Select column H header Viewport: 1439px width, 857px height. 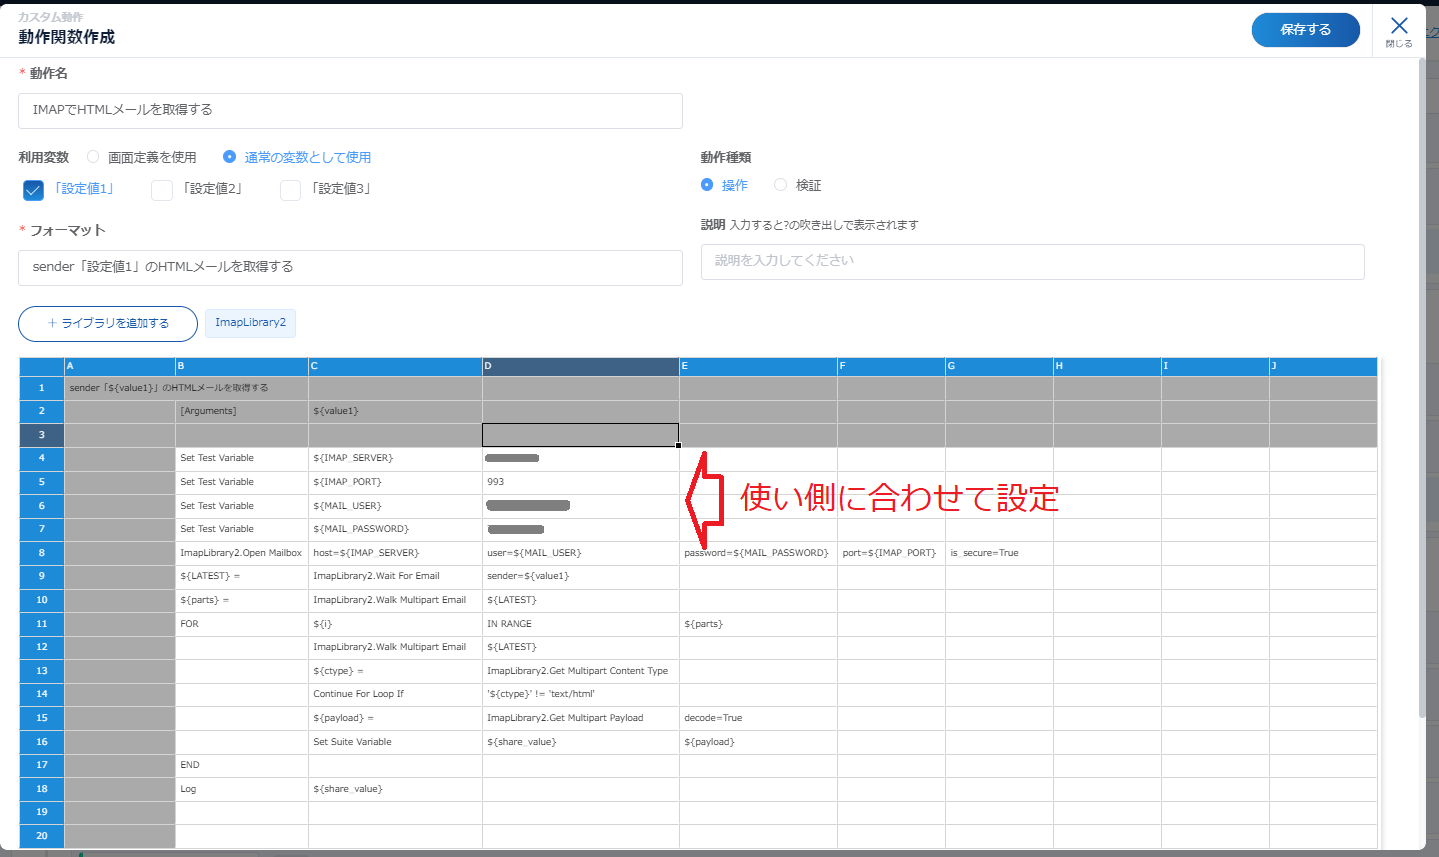(x=1107, y=366)
